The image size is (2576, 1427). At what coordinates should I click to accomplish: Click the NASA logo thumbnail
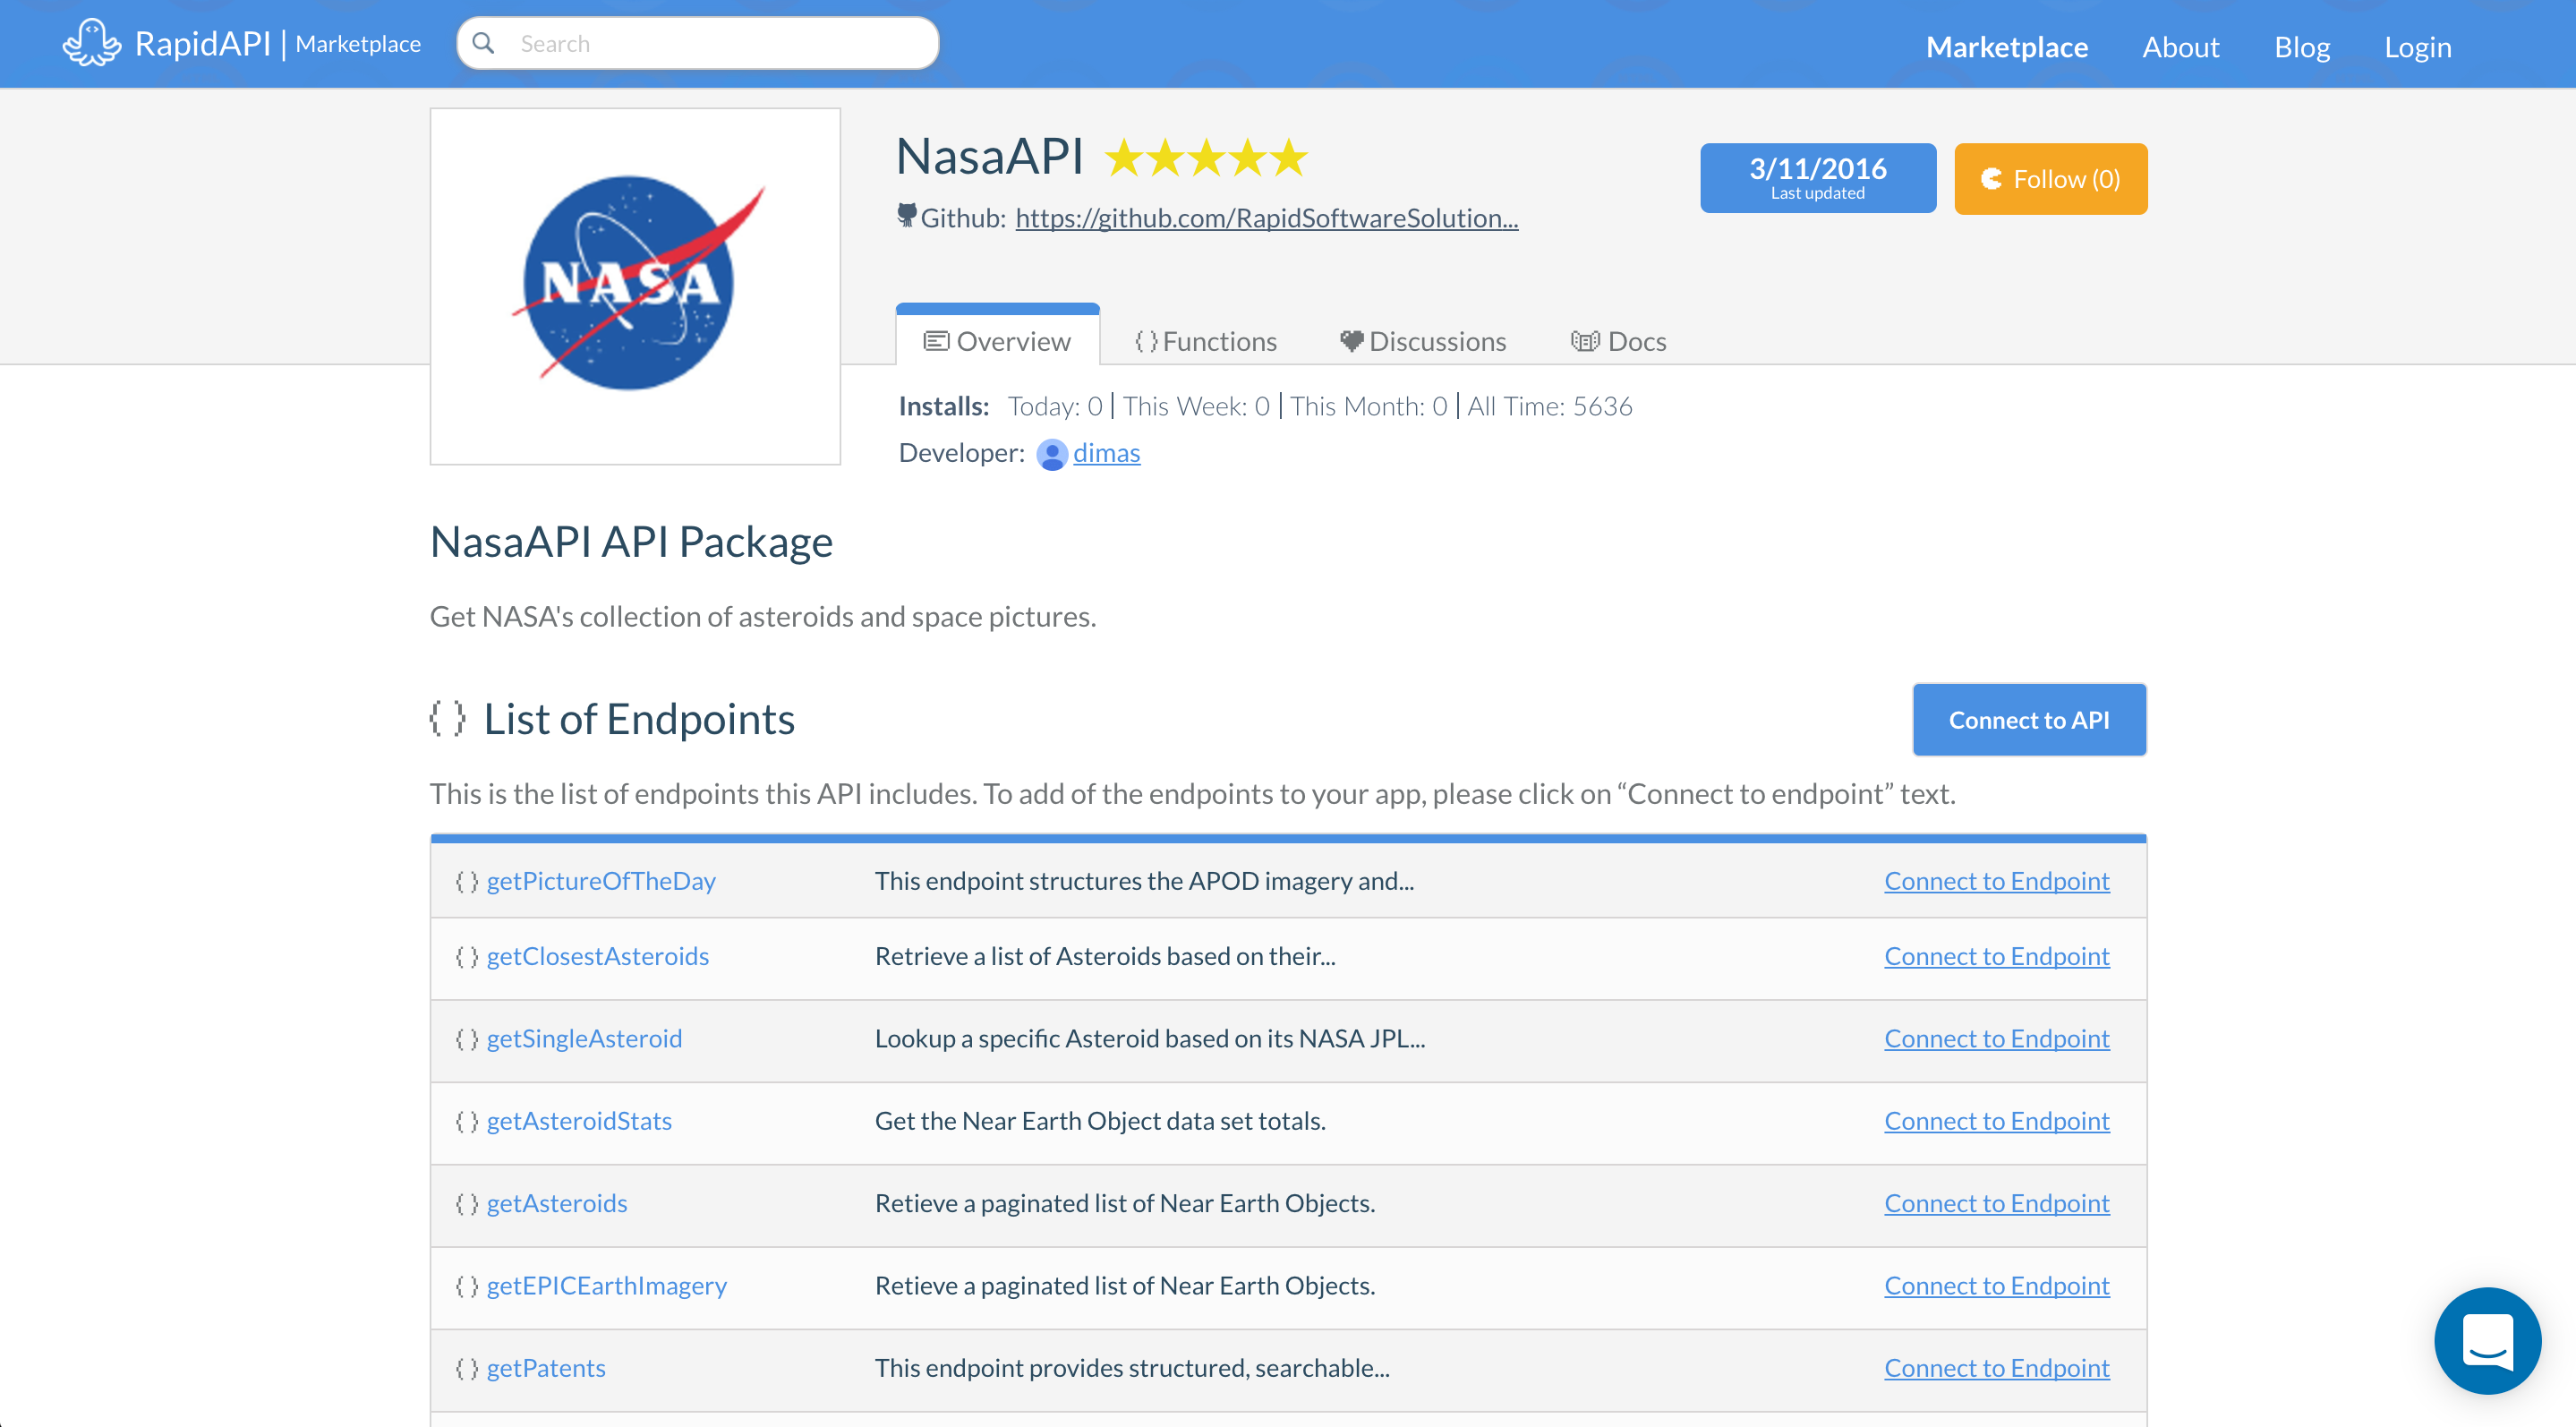pyautogui.click(x=635, y=286)
